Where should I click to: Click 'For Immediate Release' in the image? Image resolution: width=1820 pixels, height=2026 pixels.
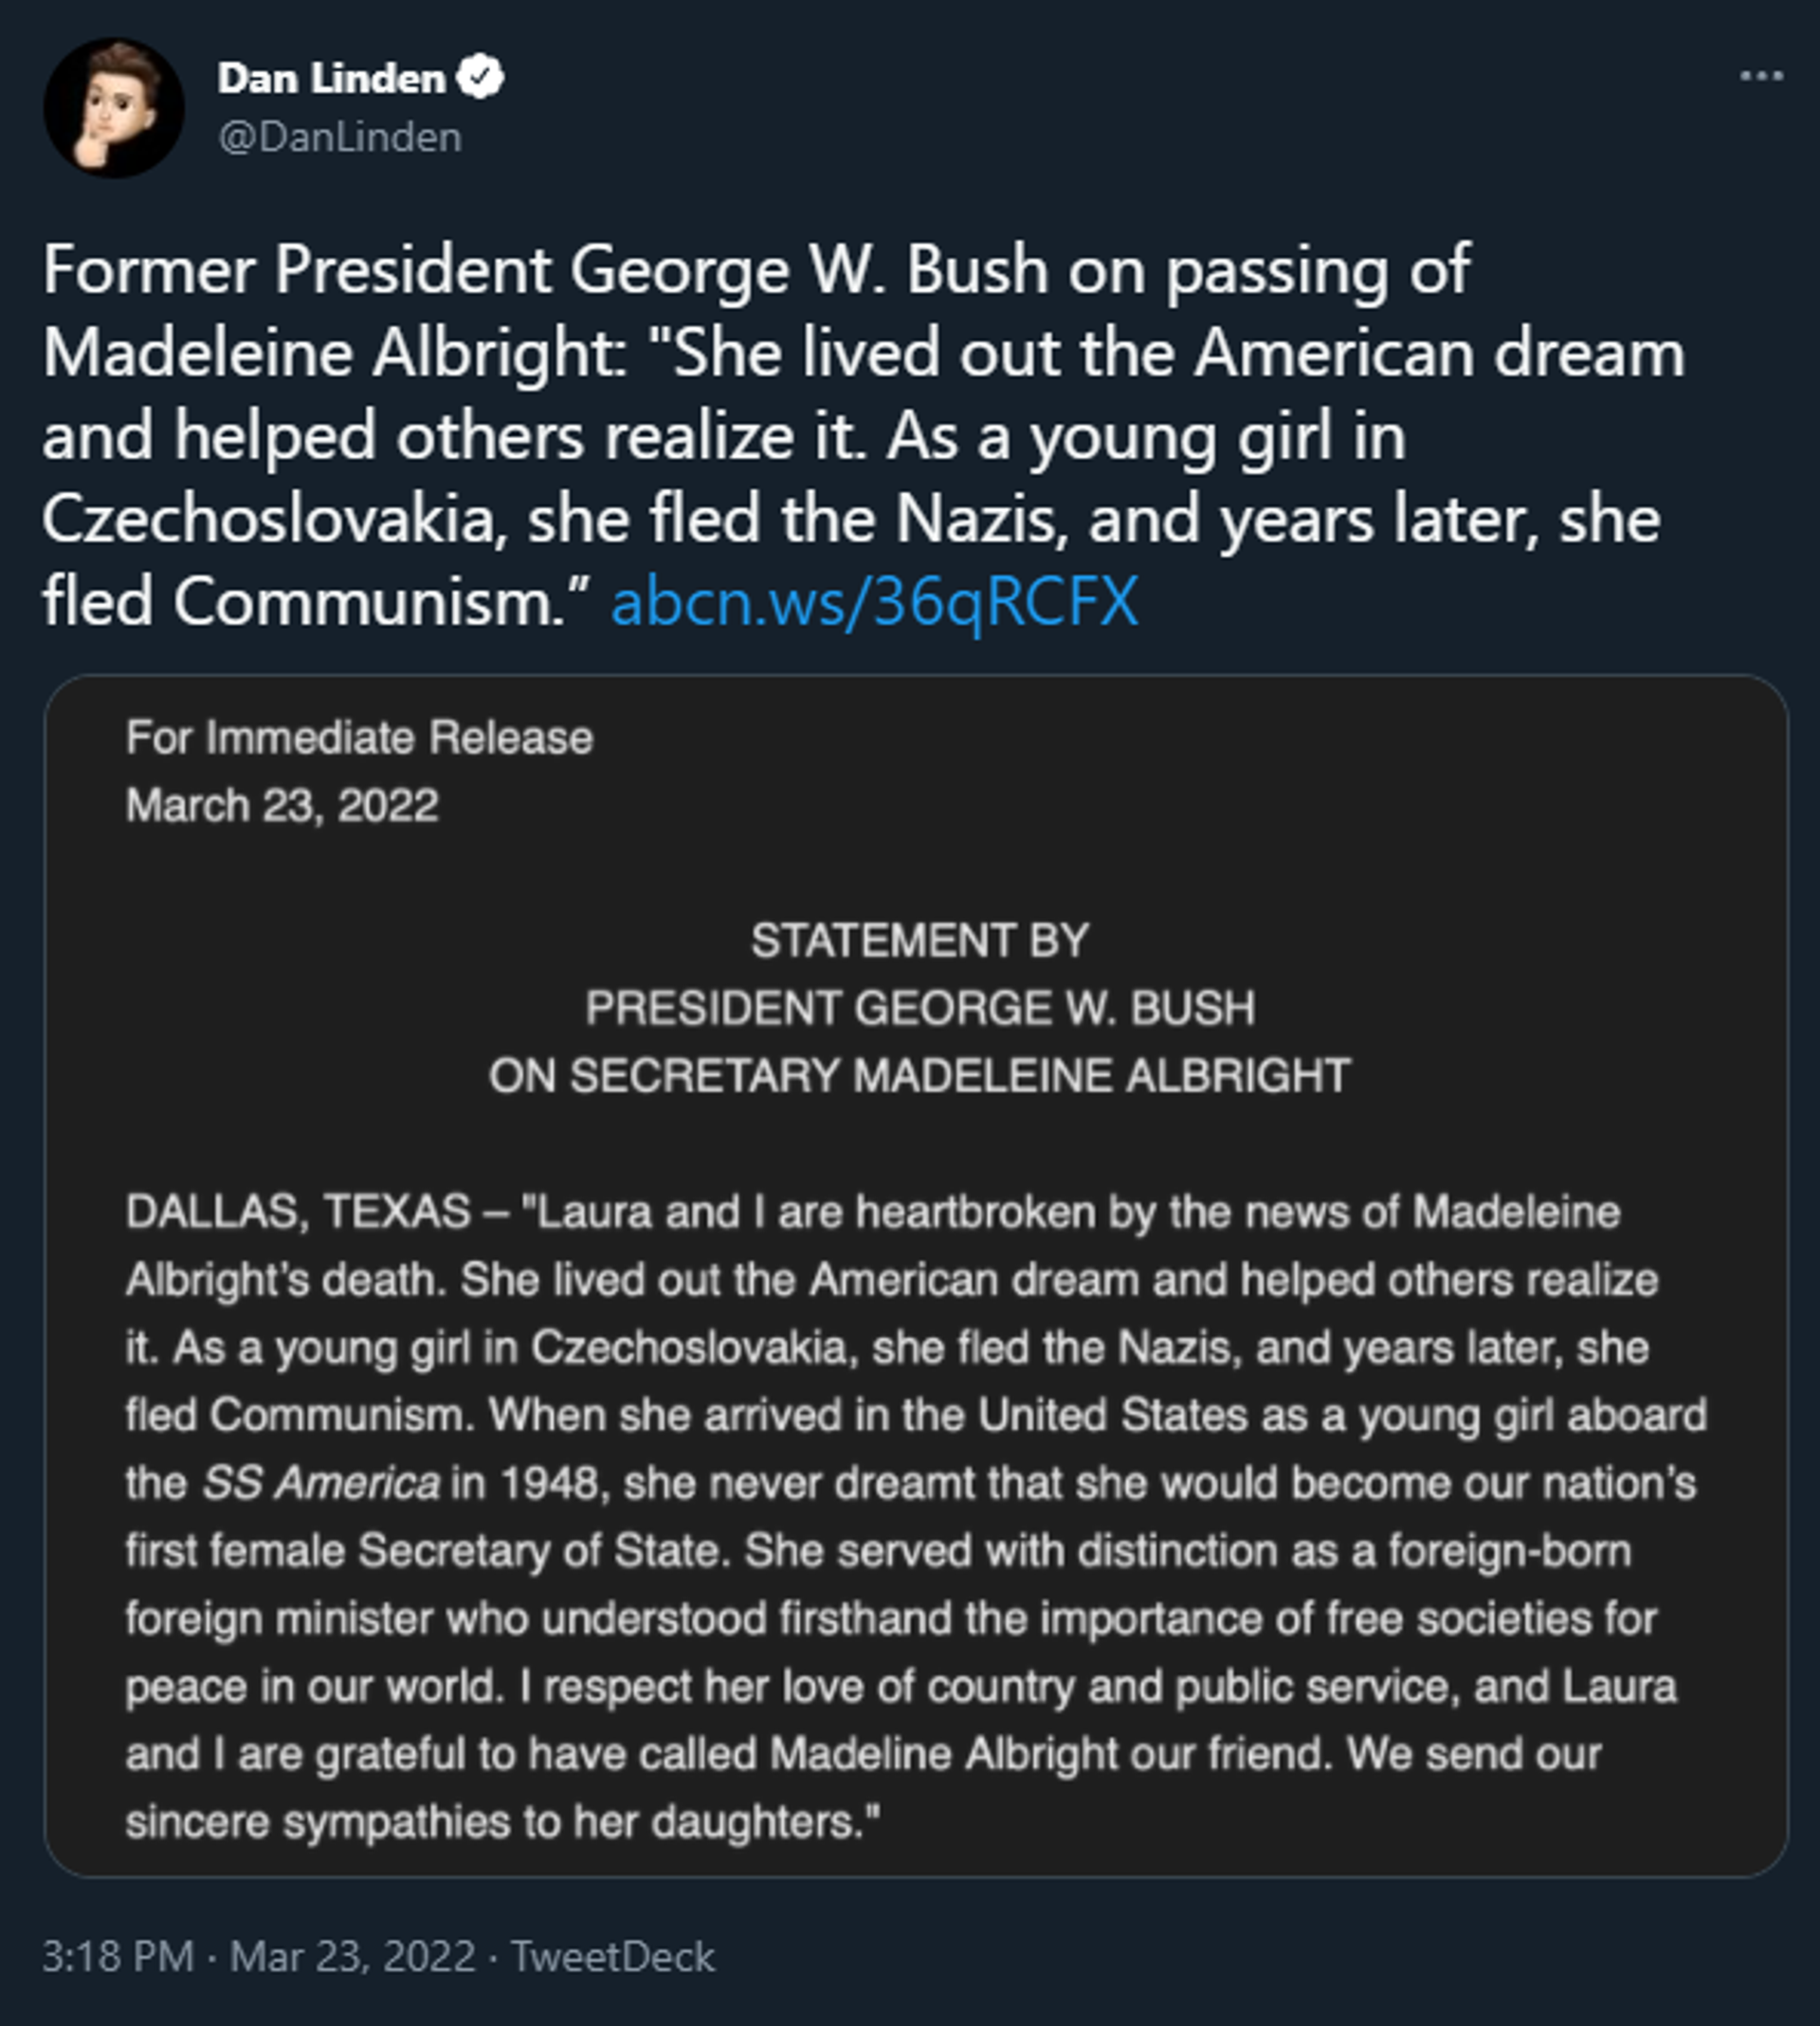[x=359, y=738]
